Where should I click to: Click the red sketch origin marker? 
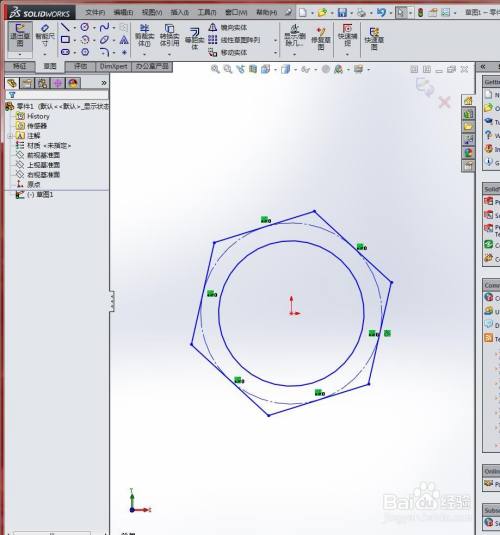(294, 307)
